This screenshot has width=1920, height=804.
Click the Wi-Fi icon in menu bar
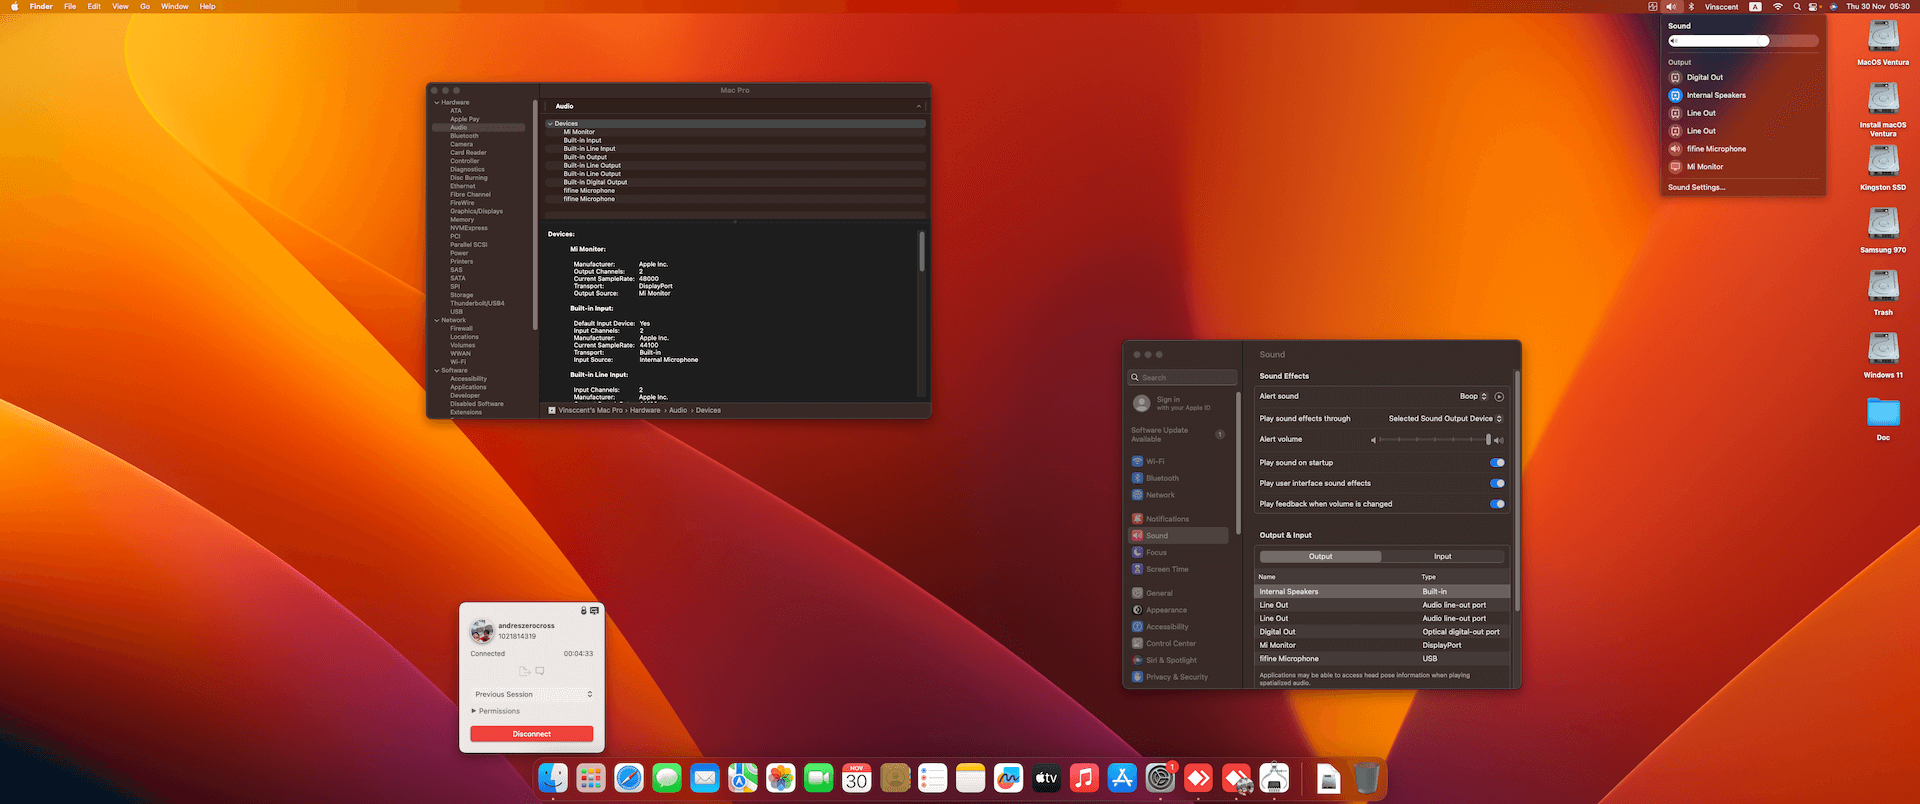(1778, 6)
